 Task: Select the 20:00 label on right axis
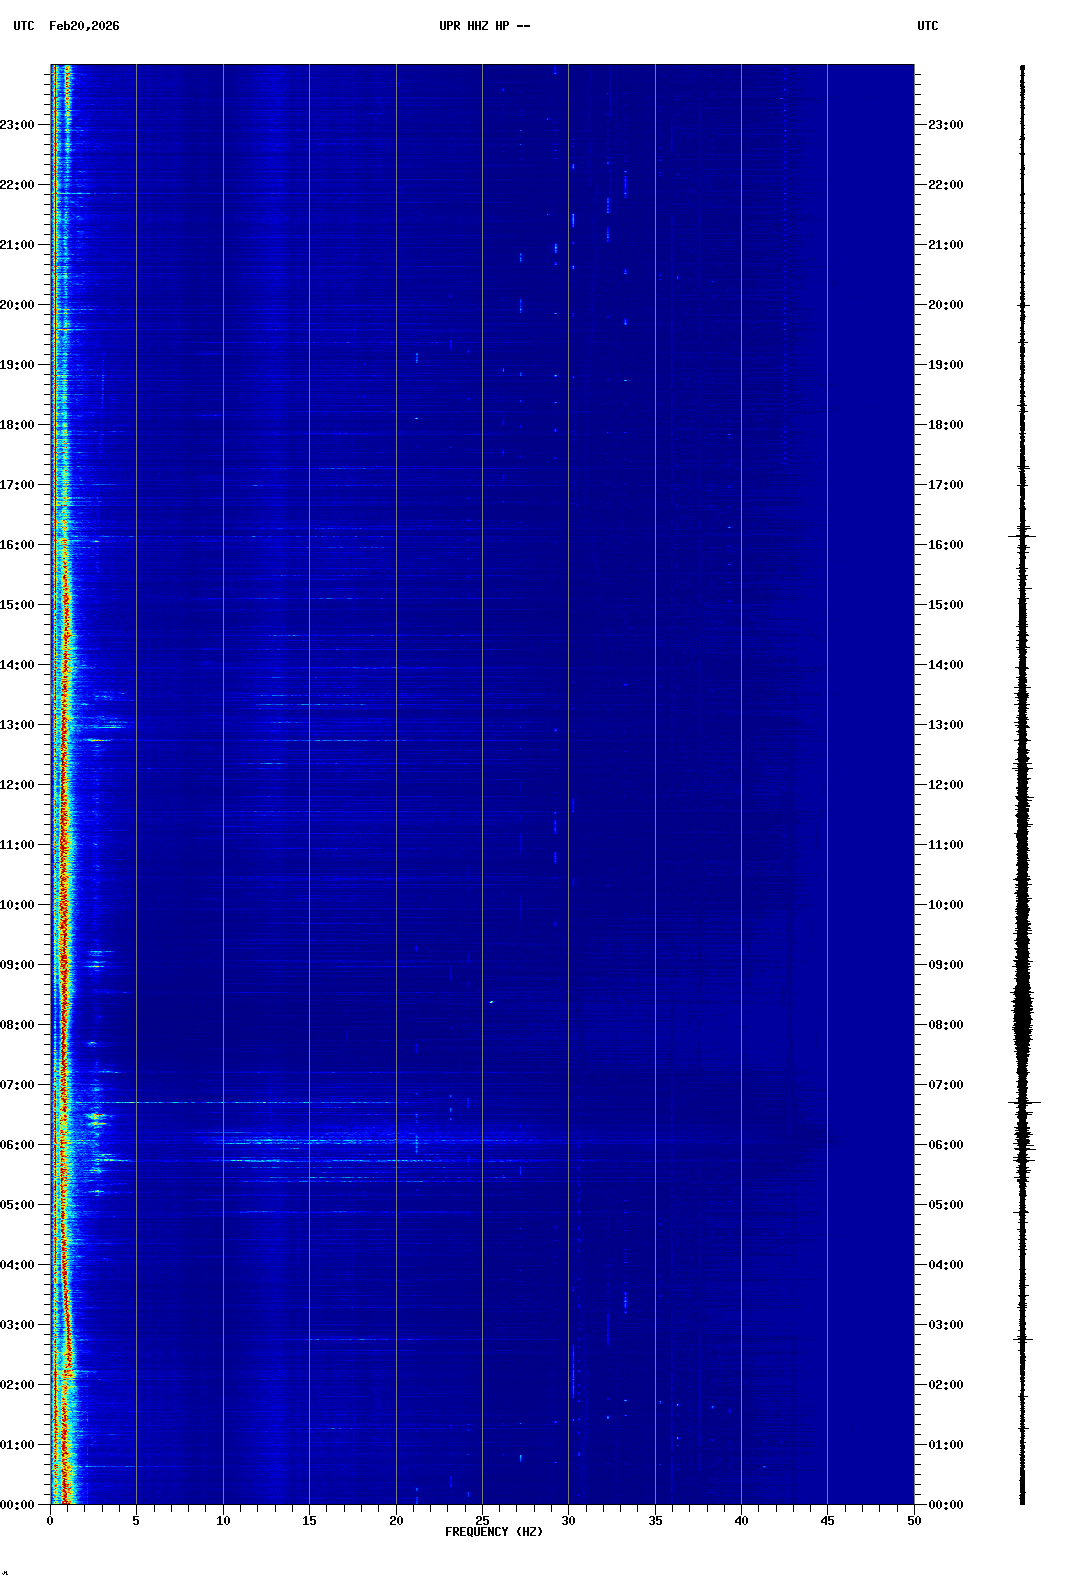(945, 305)
